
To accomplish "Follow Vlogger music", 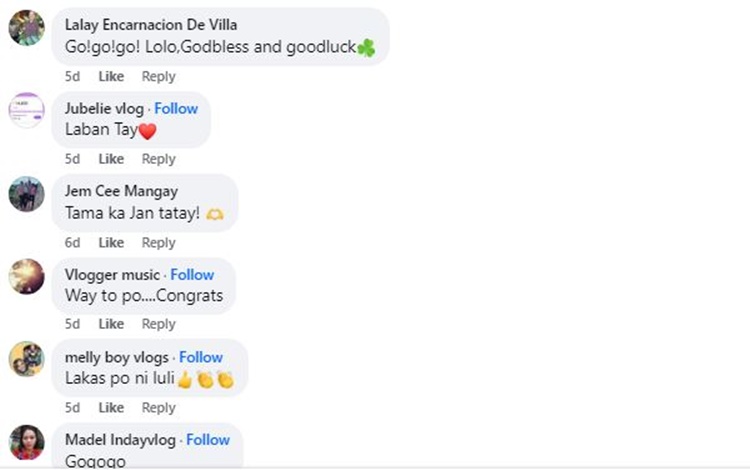I will [192, 274].
